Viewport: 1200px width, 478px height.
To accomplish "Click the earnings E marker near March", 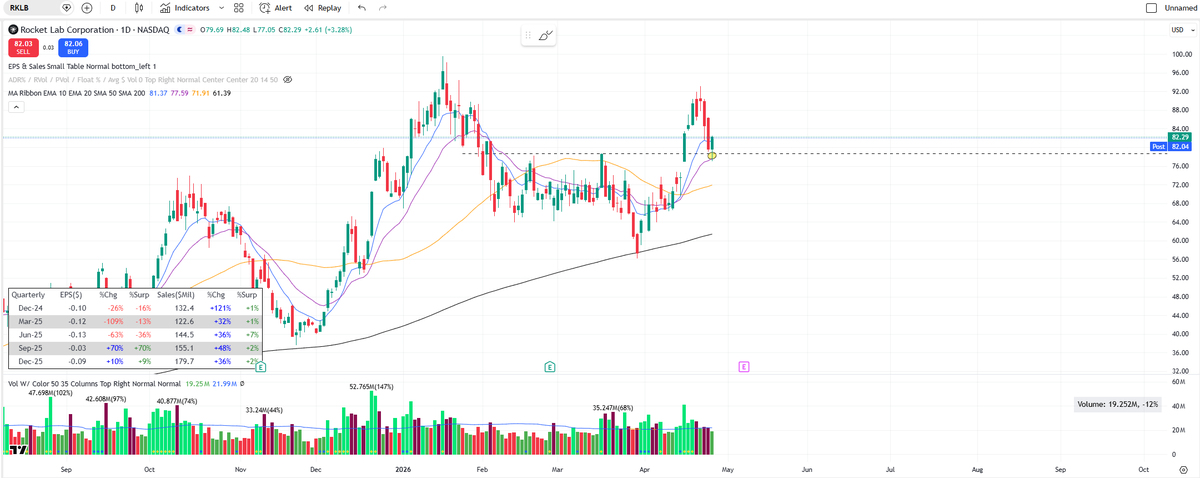I will click(549, 367).
